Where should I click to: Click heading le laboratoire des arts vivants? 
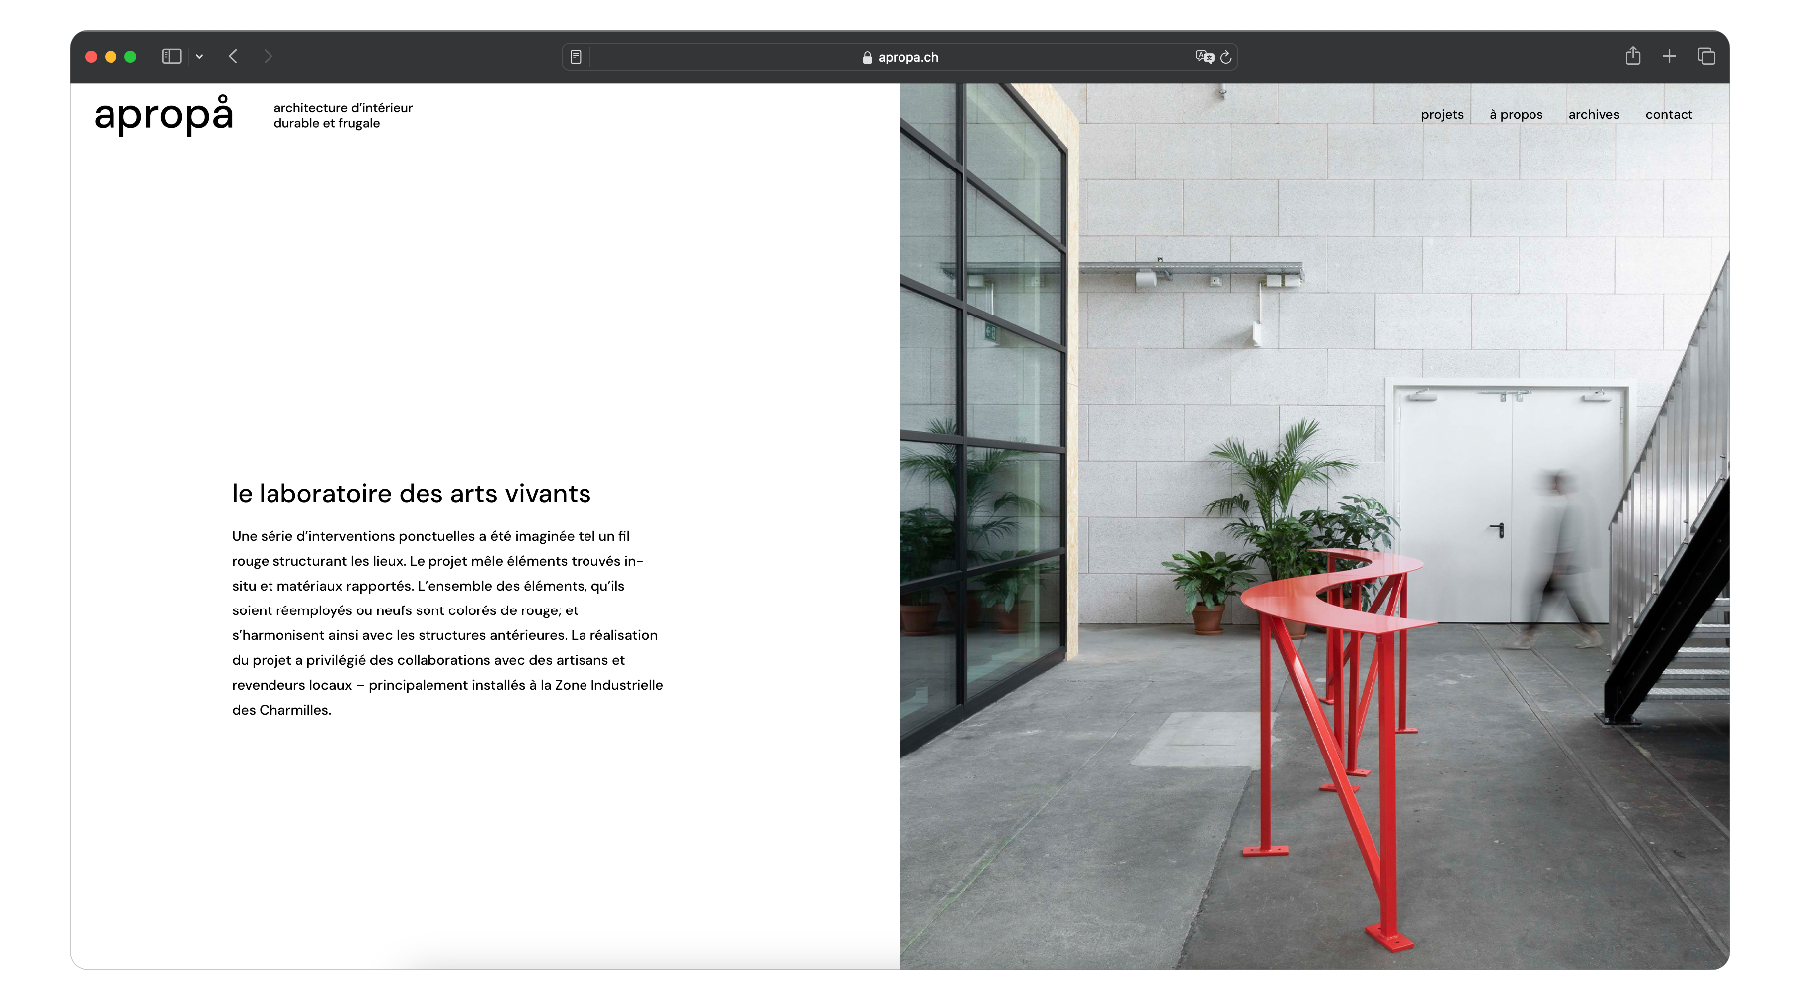coord(411,494)
